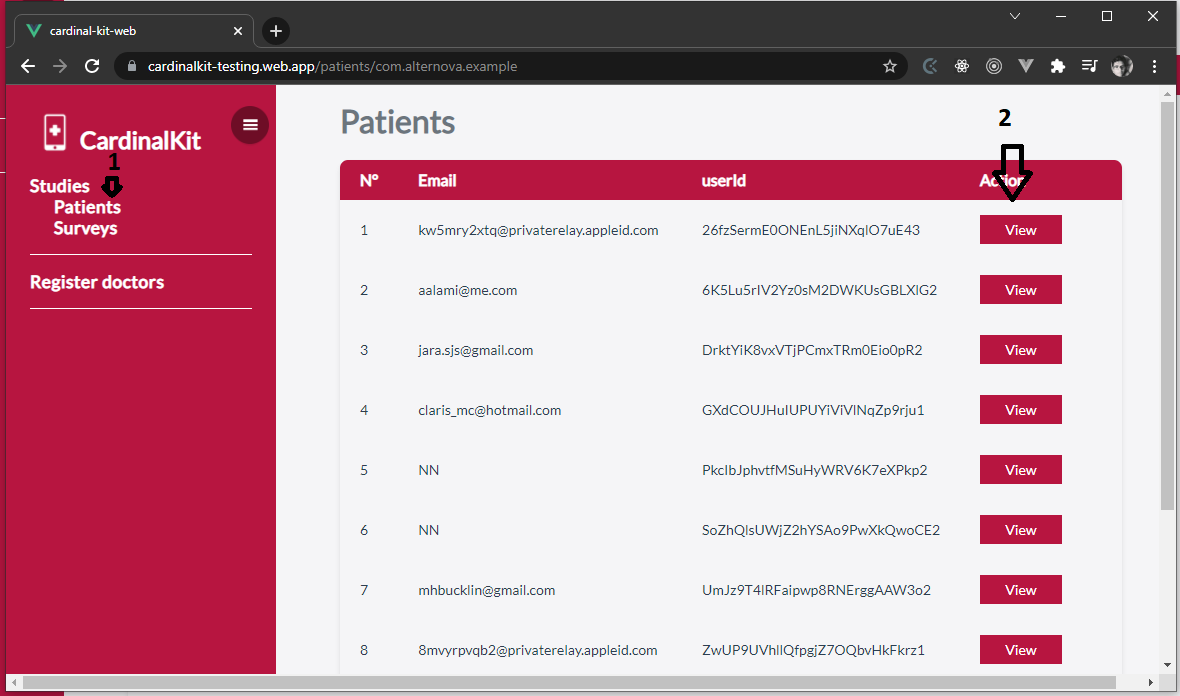The width and height of the screenshot is (1180, 696).
Task: Select Patients in the sidebar
Action: click(x=87, y=207)
